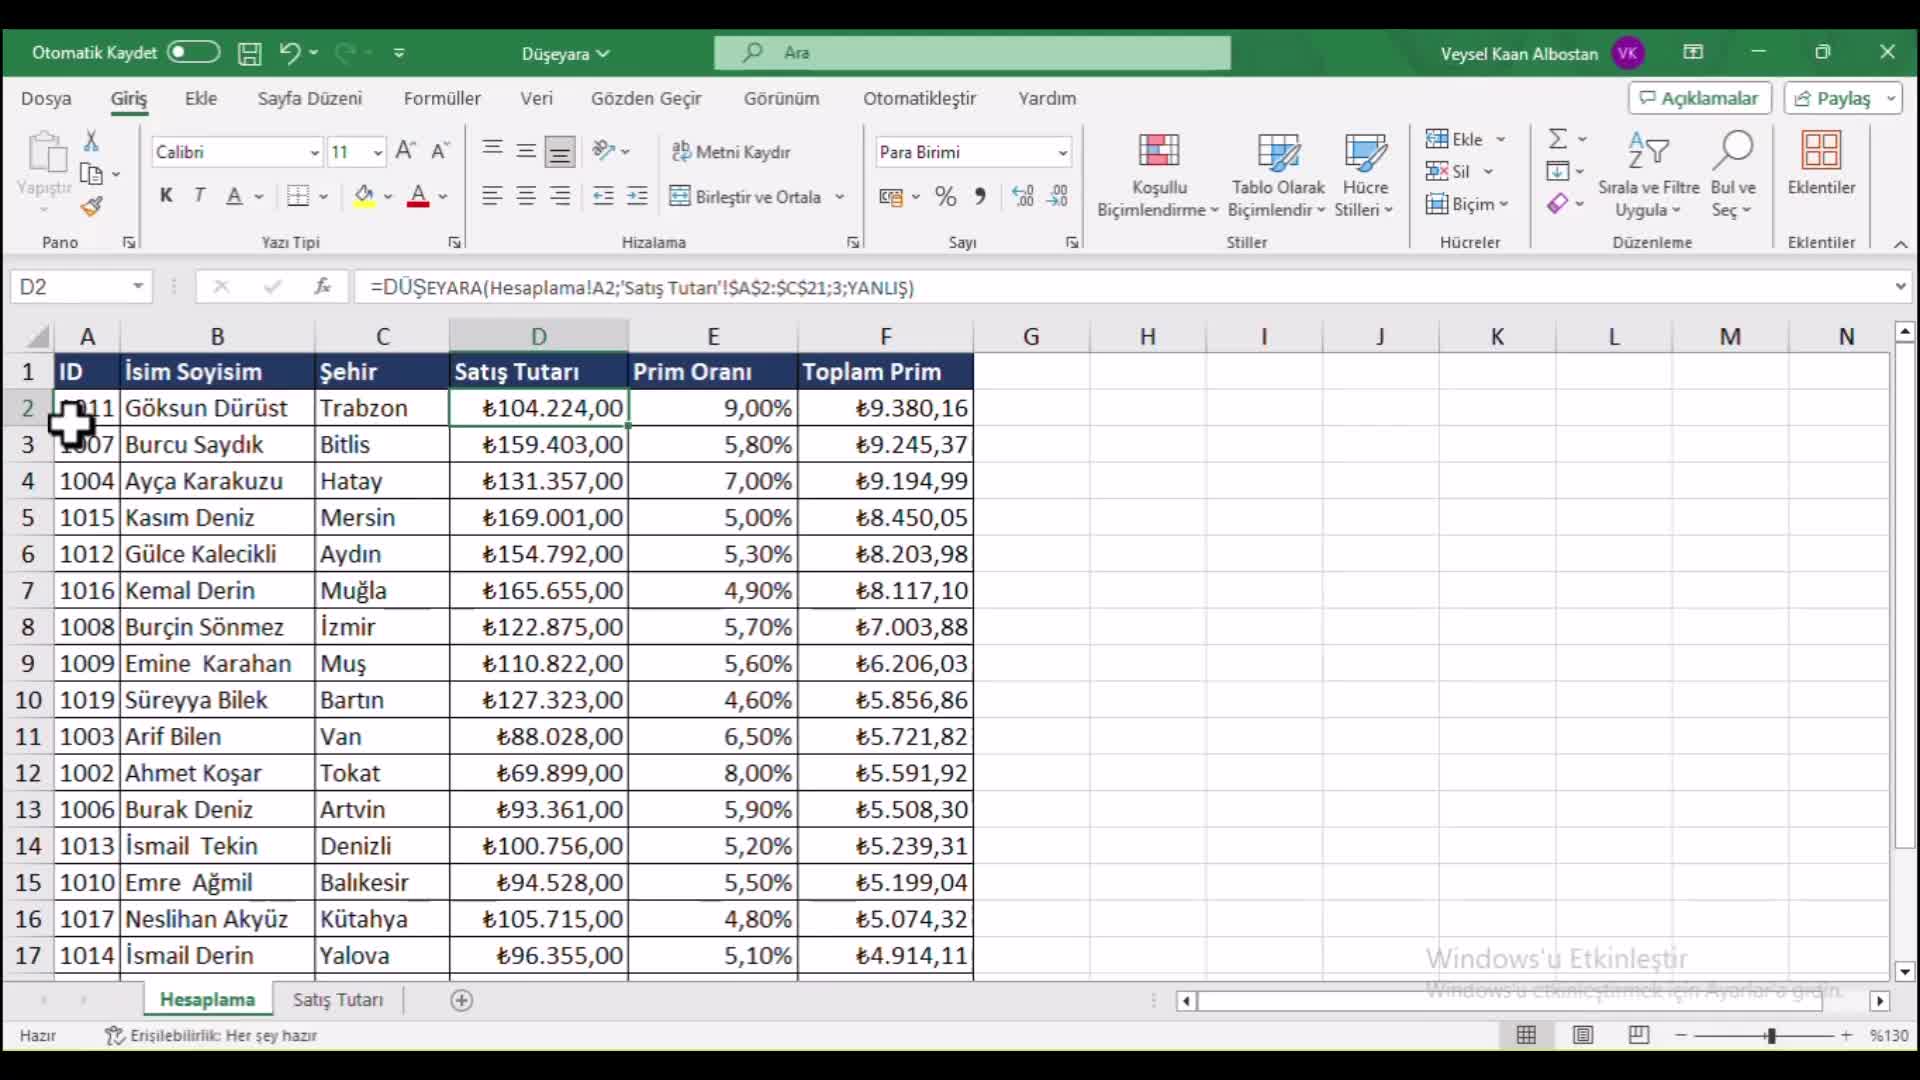1920x1080 pixels.
Task: Toggle Metni Kaydır wrap text
Action: (731, 152)
